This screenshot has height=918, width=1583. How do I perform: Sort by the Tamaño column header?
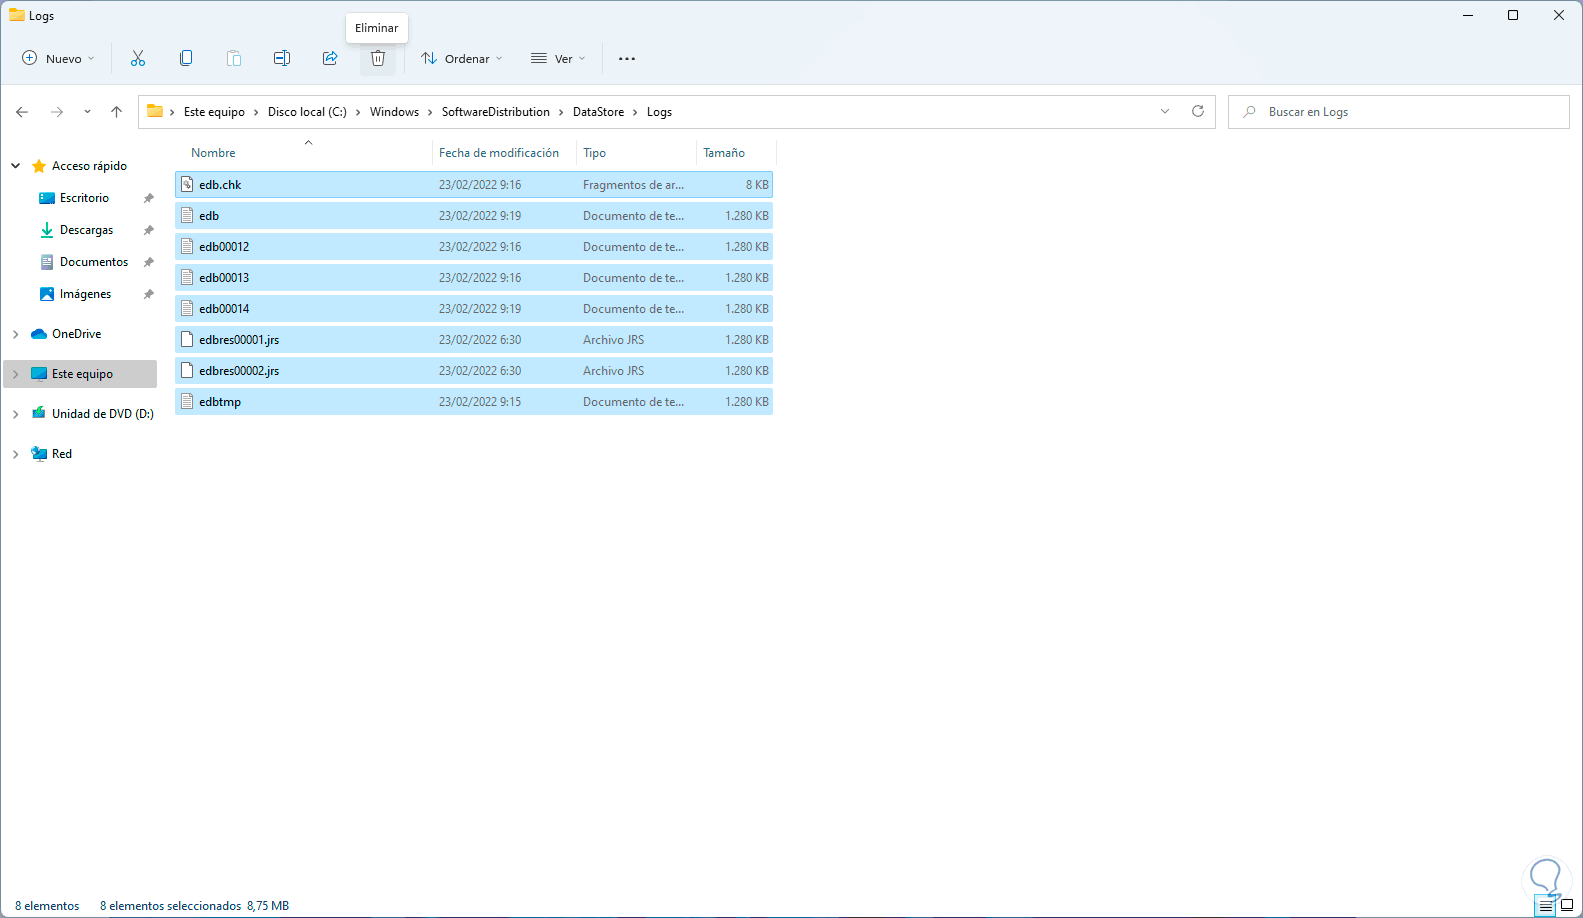pyautogui.click(x=724, y=153)
